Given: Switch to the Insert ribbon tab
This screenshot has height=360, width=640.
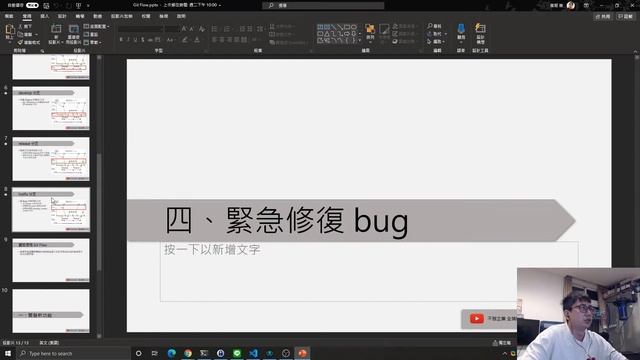Looking at the screenshot, I should 44,16.
